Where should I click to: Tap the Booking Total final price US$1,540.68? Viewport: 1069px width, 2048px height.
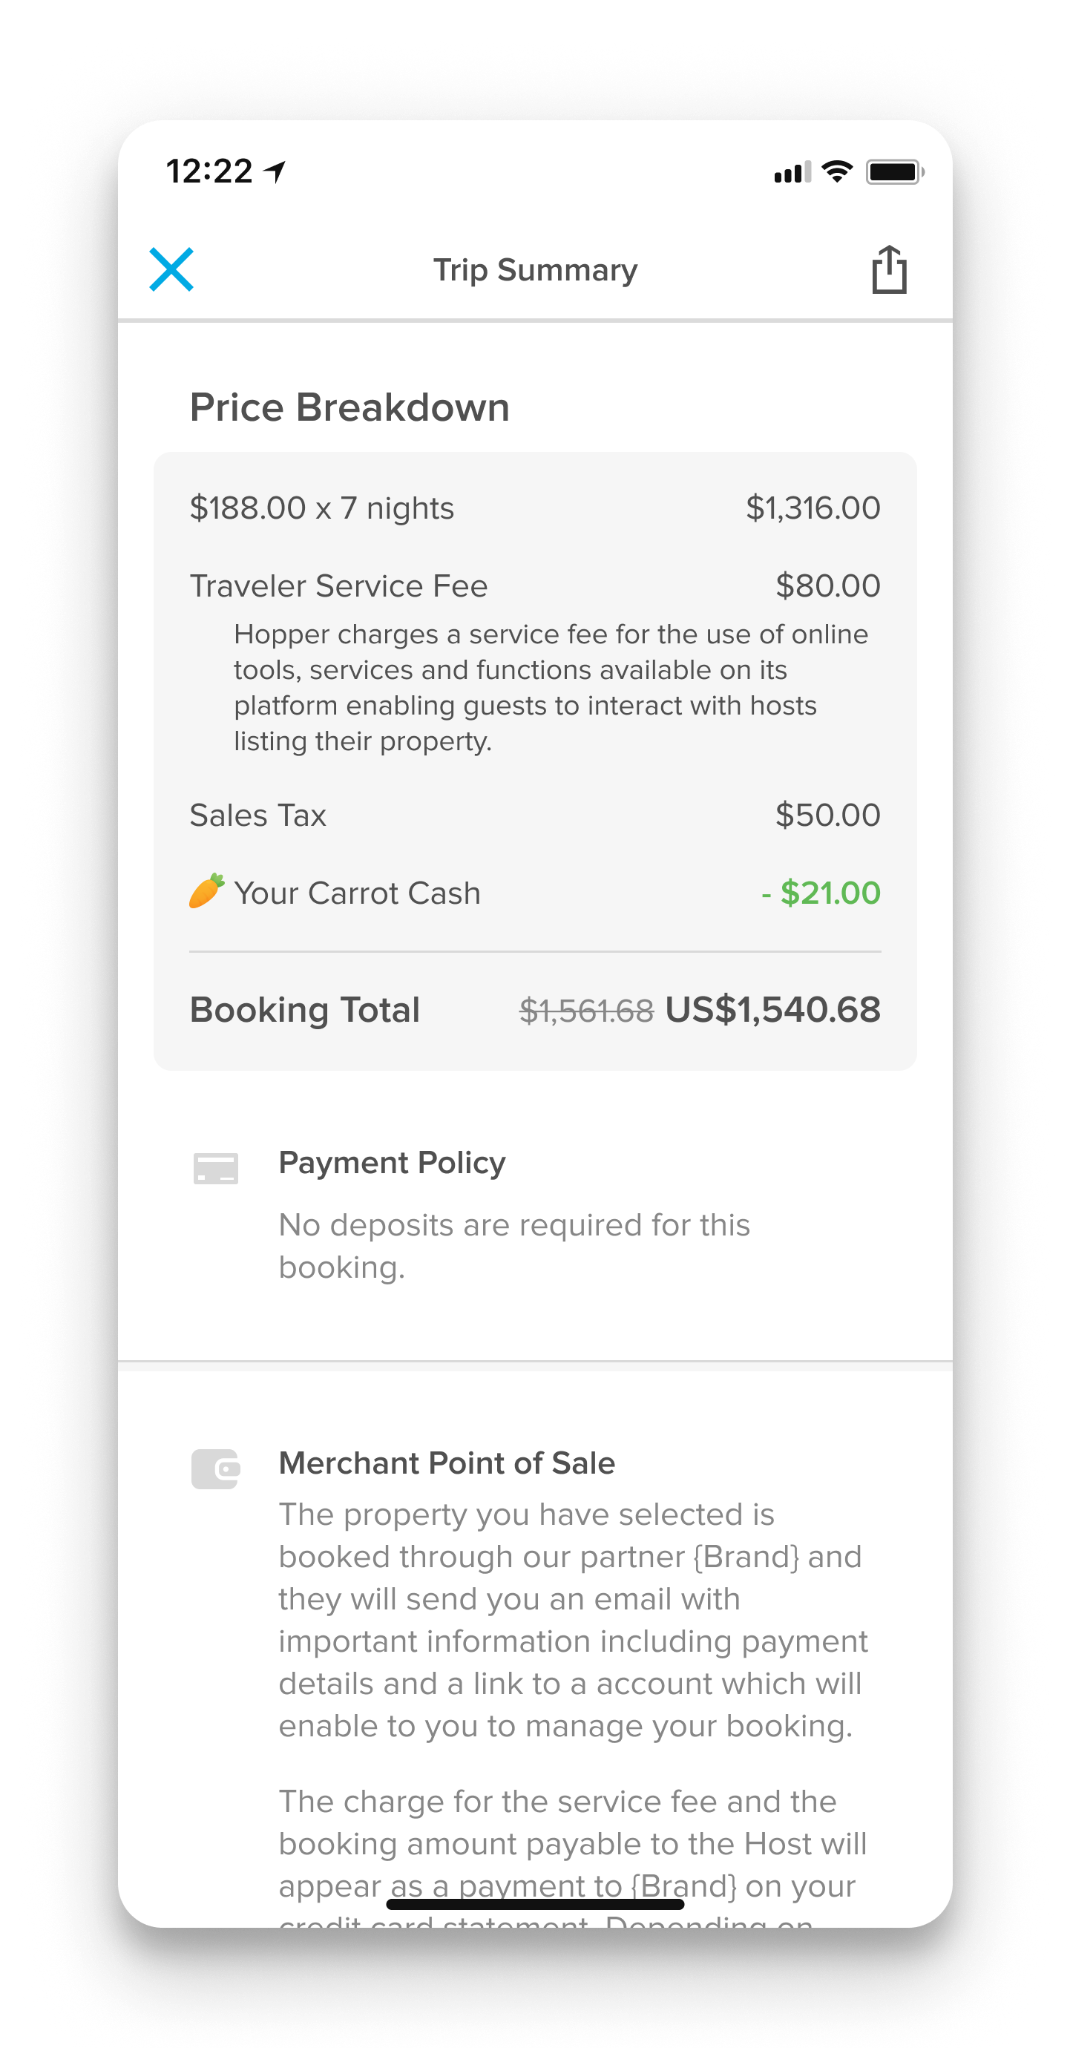(772, 1010)
